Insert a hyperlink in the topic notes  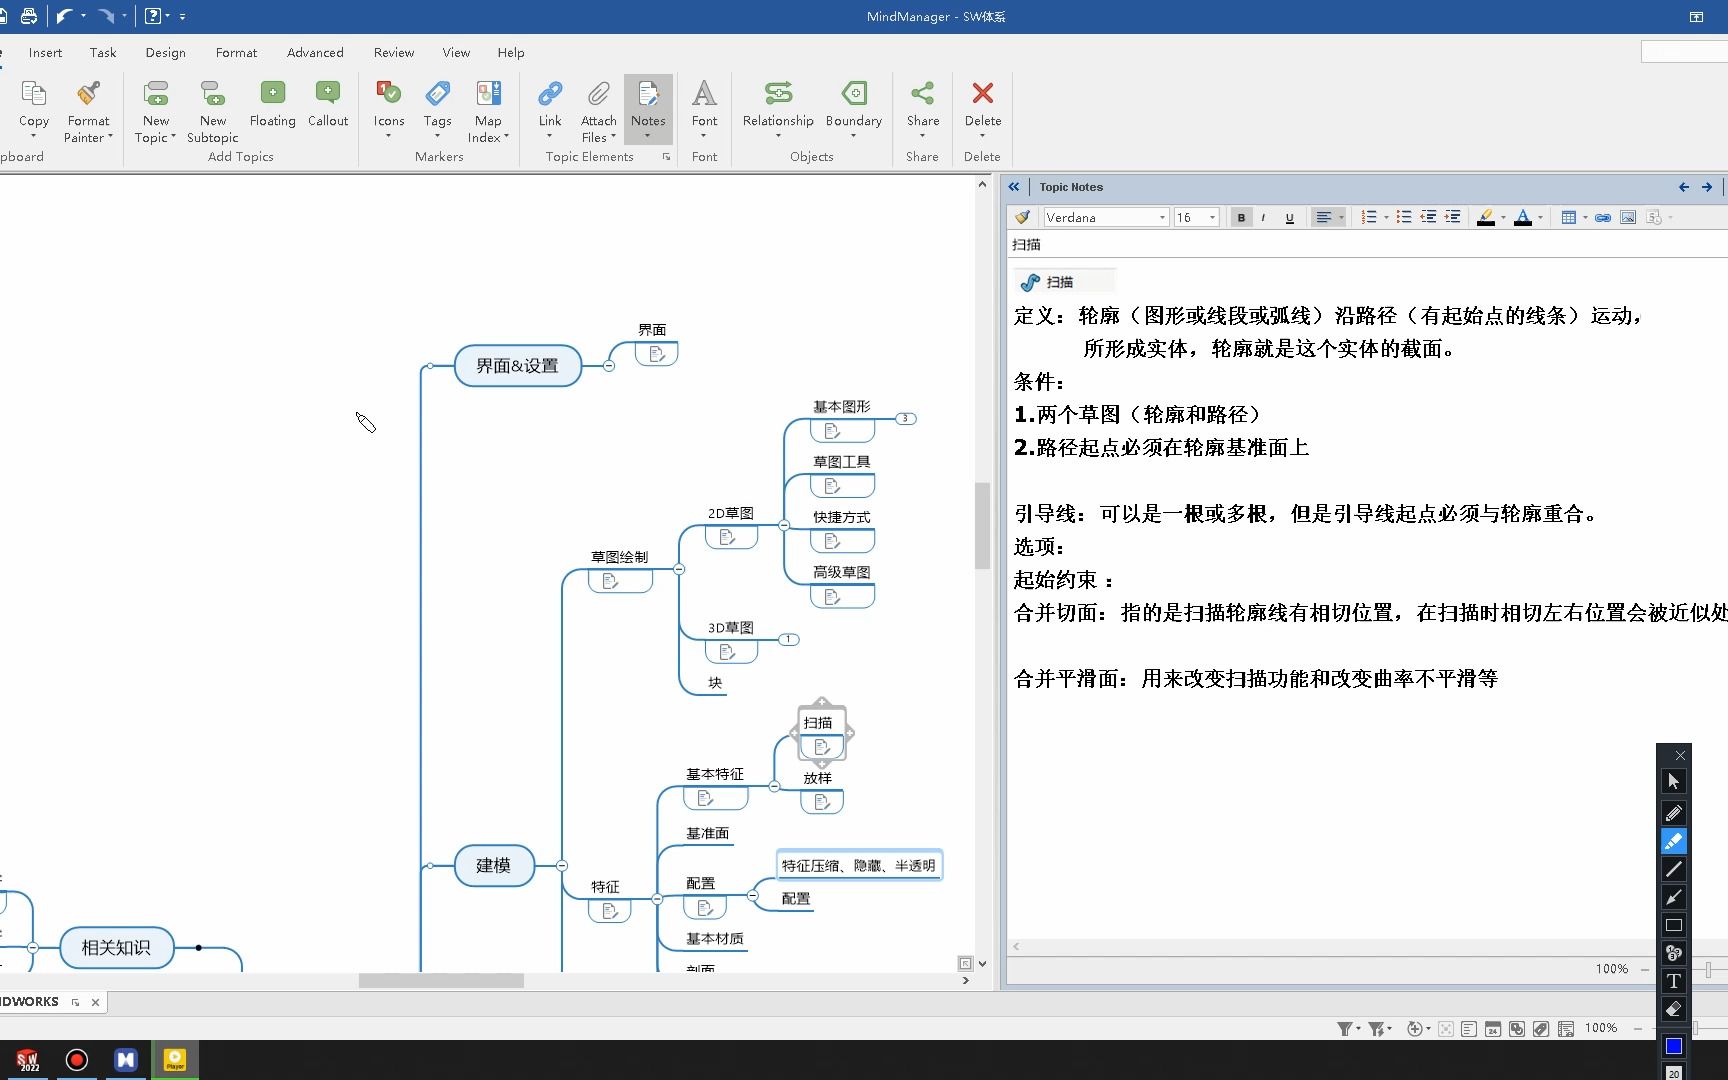tap(1603, 217)
